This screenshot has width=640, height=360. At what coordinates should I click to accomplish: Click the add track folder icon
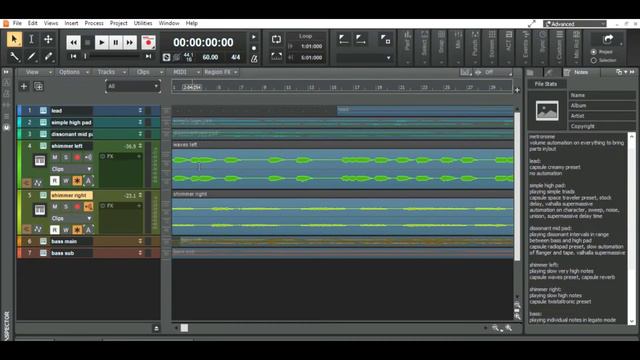tap(38, 86)
